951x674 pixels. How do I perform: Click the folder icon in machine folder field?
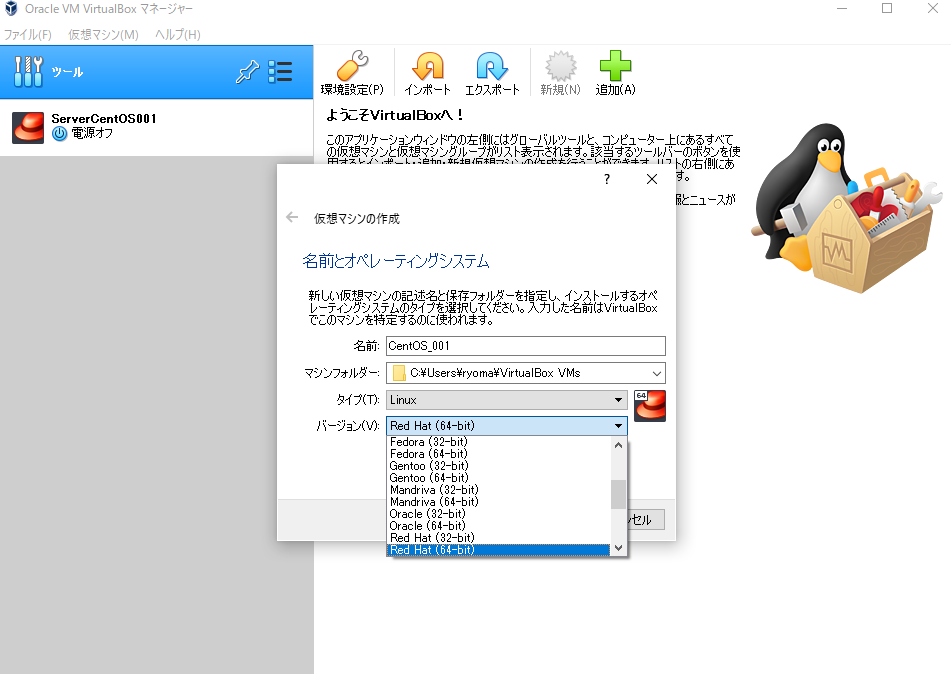tap(398, 372)
